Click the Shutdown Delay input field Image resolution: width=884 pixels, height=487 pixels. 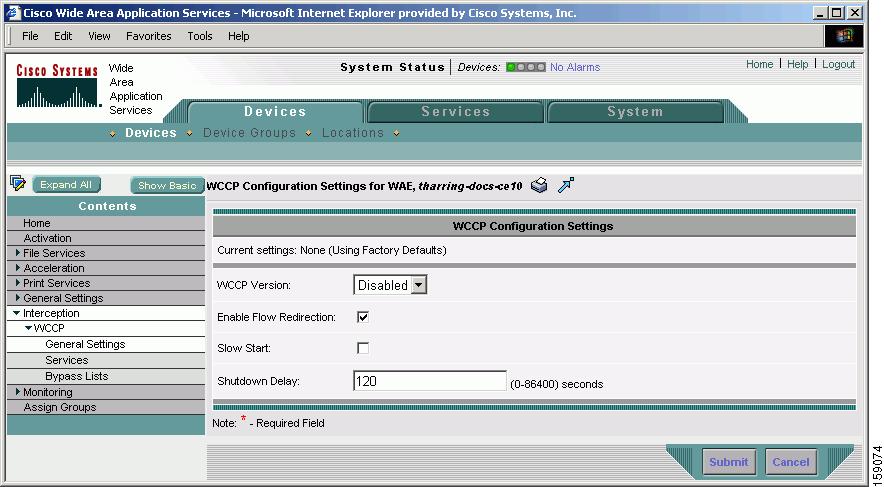430,381
